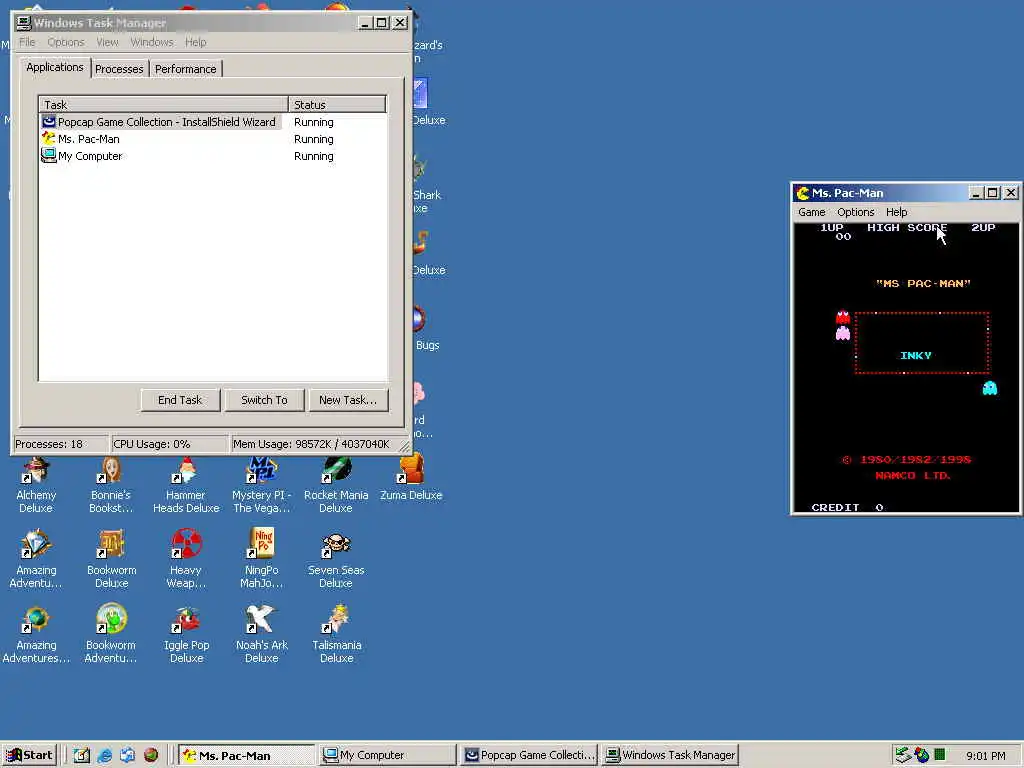This screenshot has width=1024, height=768.
Task: Open Ms. Pac-Man Options menu
Action: point(856,212)
